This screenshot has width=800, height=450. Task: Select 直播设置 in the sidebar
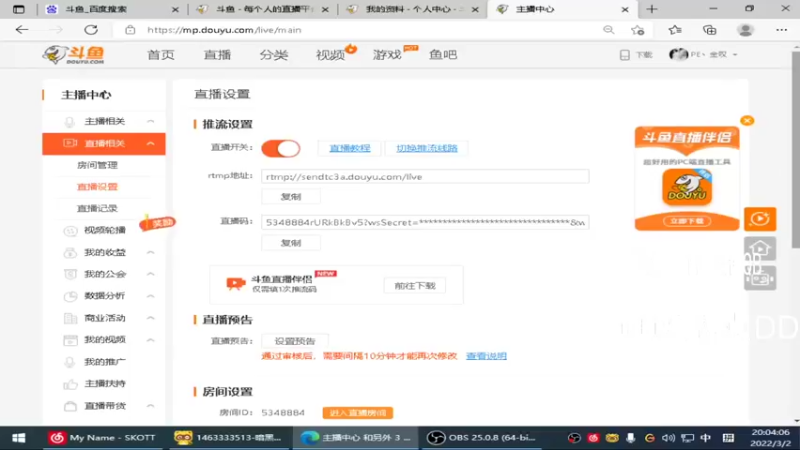point(97,187)
